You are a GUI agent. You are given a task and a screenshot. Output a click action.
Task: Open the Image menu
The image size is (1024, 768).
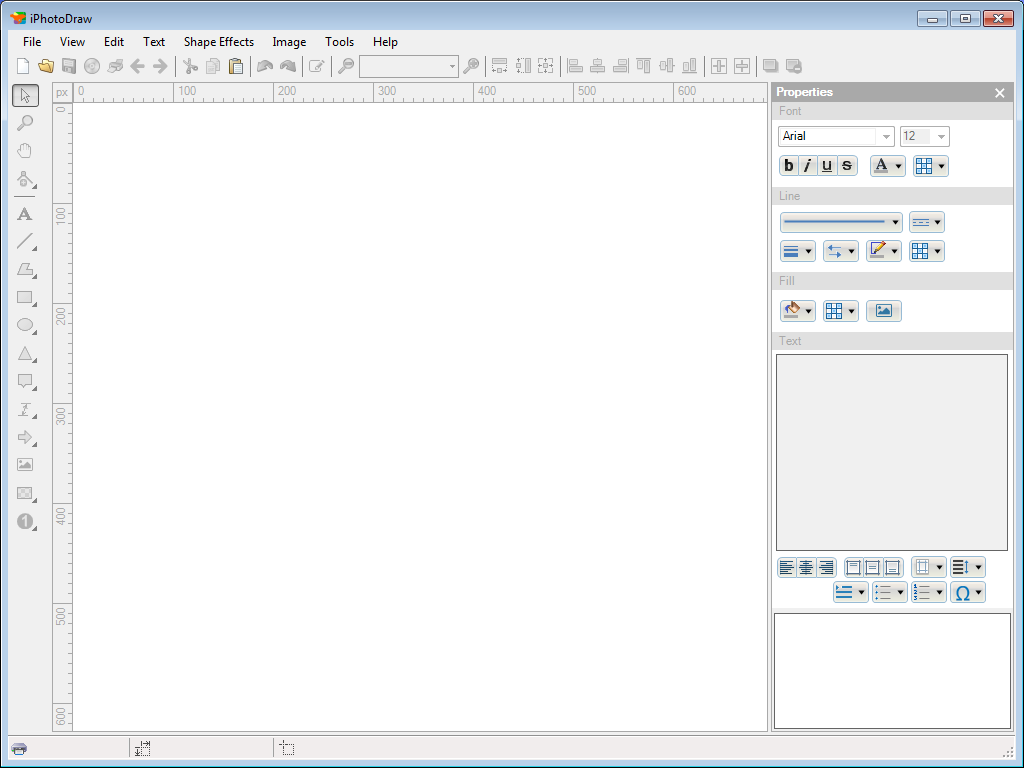(289, 42)
